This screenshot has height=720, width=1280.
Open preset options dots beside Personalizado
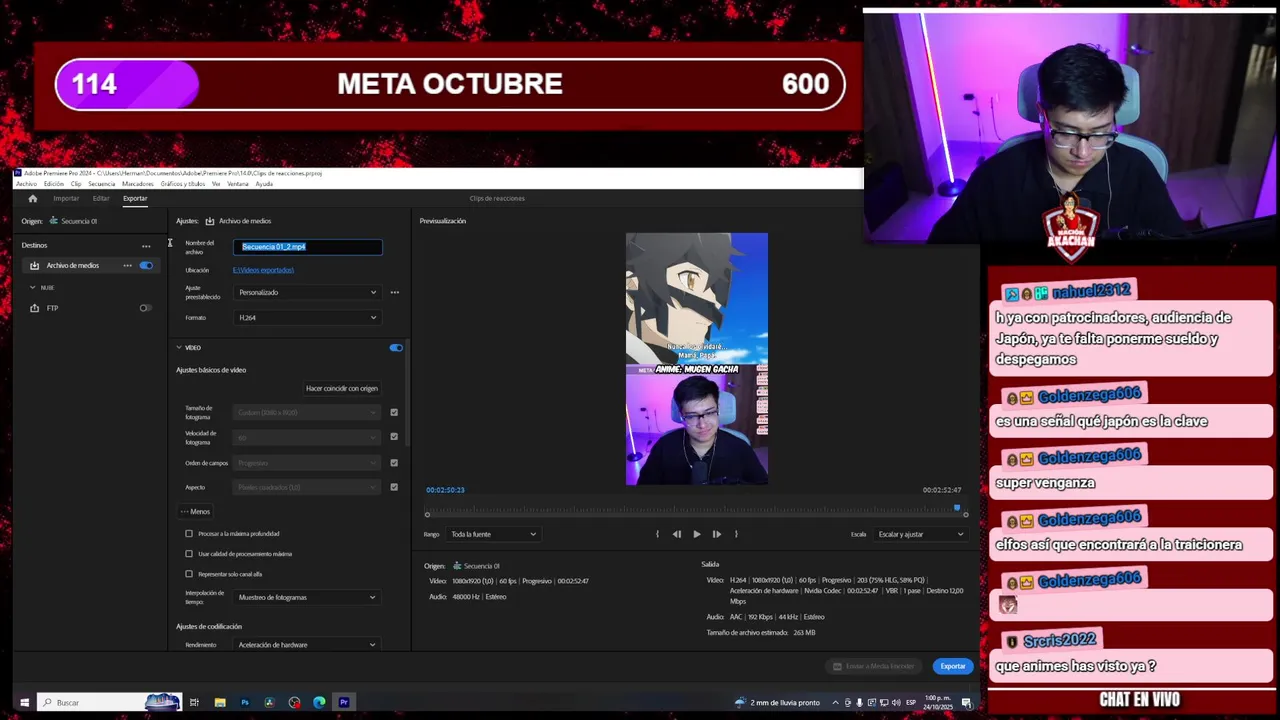pyautogui.click(x=394, y=292)
